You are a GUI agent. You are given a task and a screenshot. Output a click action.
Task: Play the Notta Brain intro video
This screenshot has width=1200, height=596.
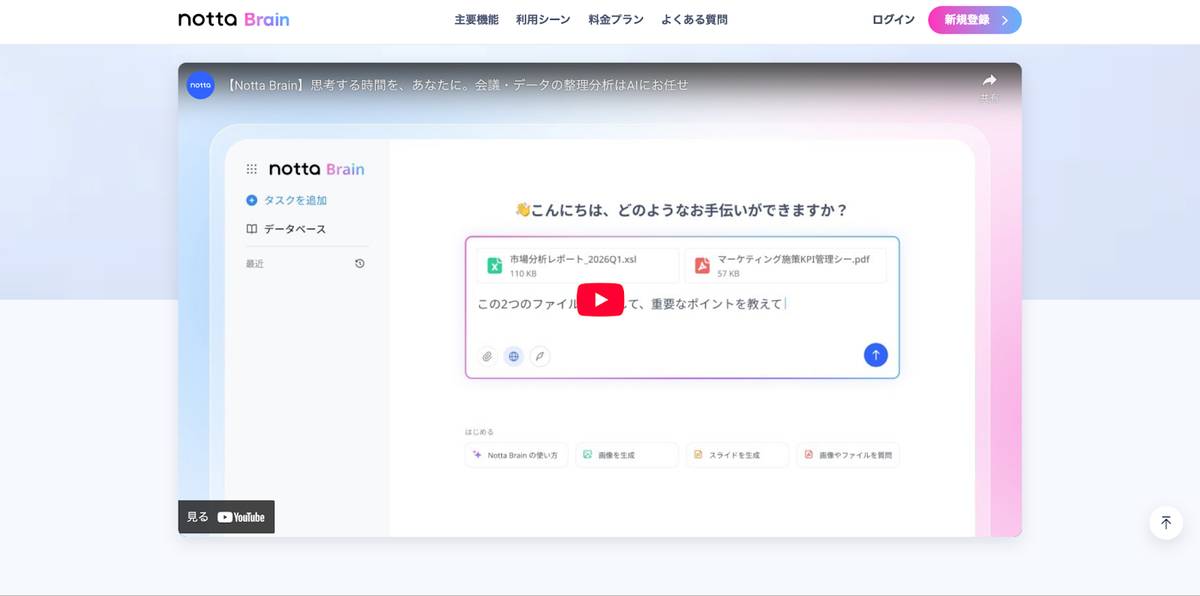(600, 297)
